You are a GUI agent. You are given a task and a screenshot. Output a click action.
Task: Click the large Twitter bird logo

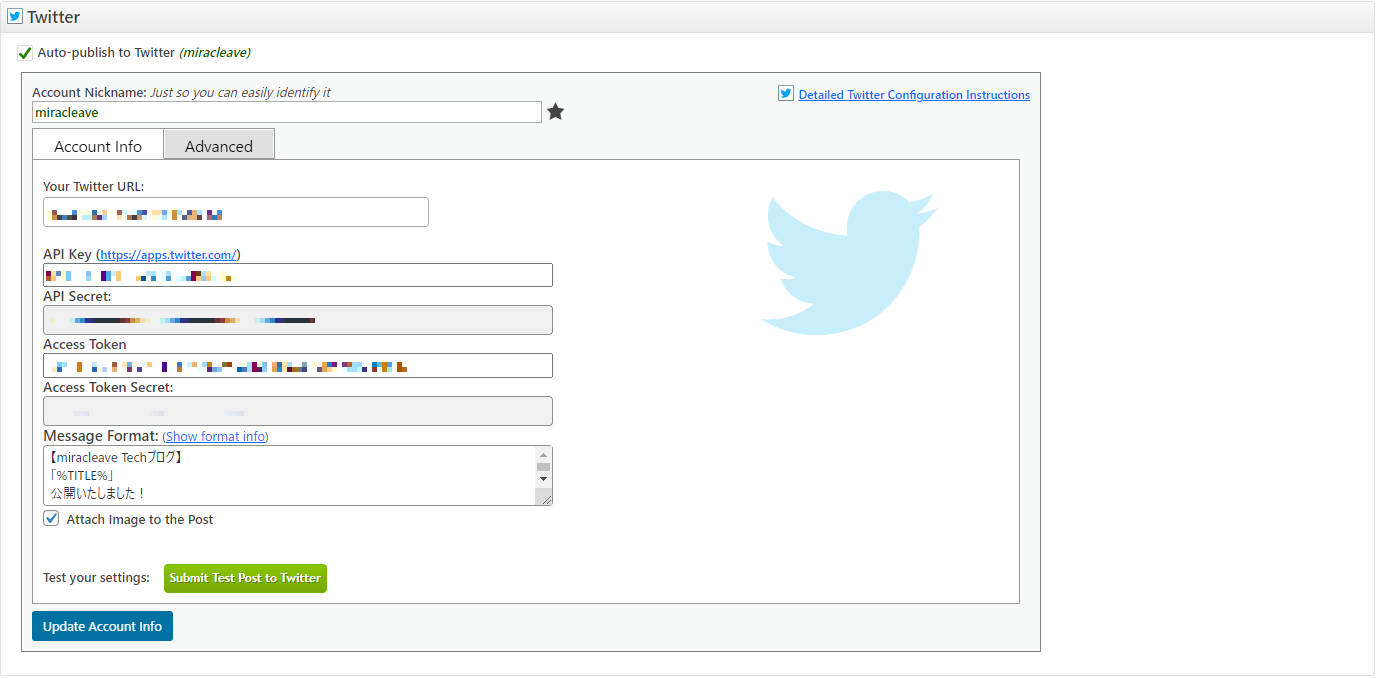pos(850,262)
